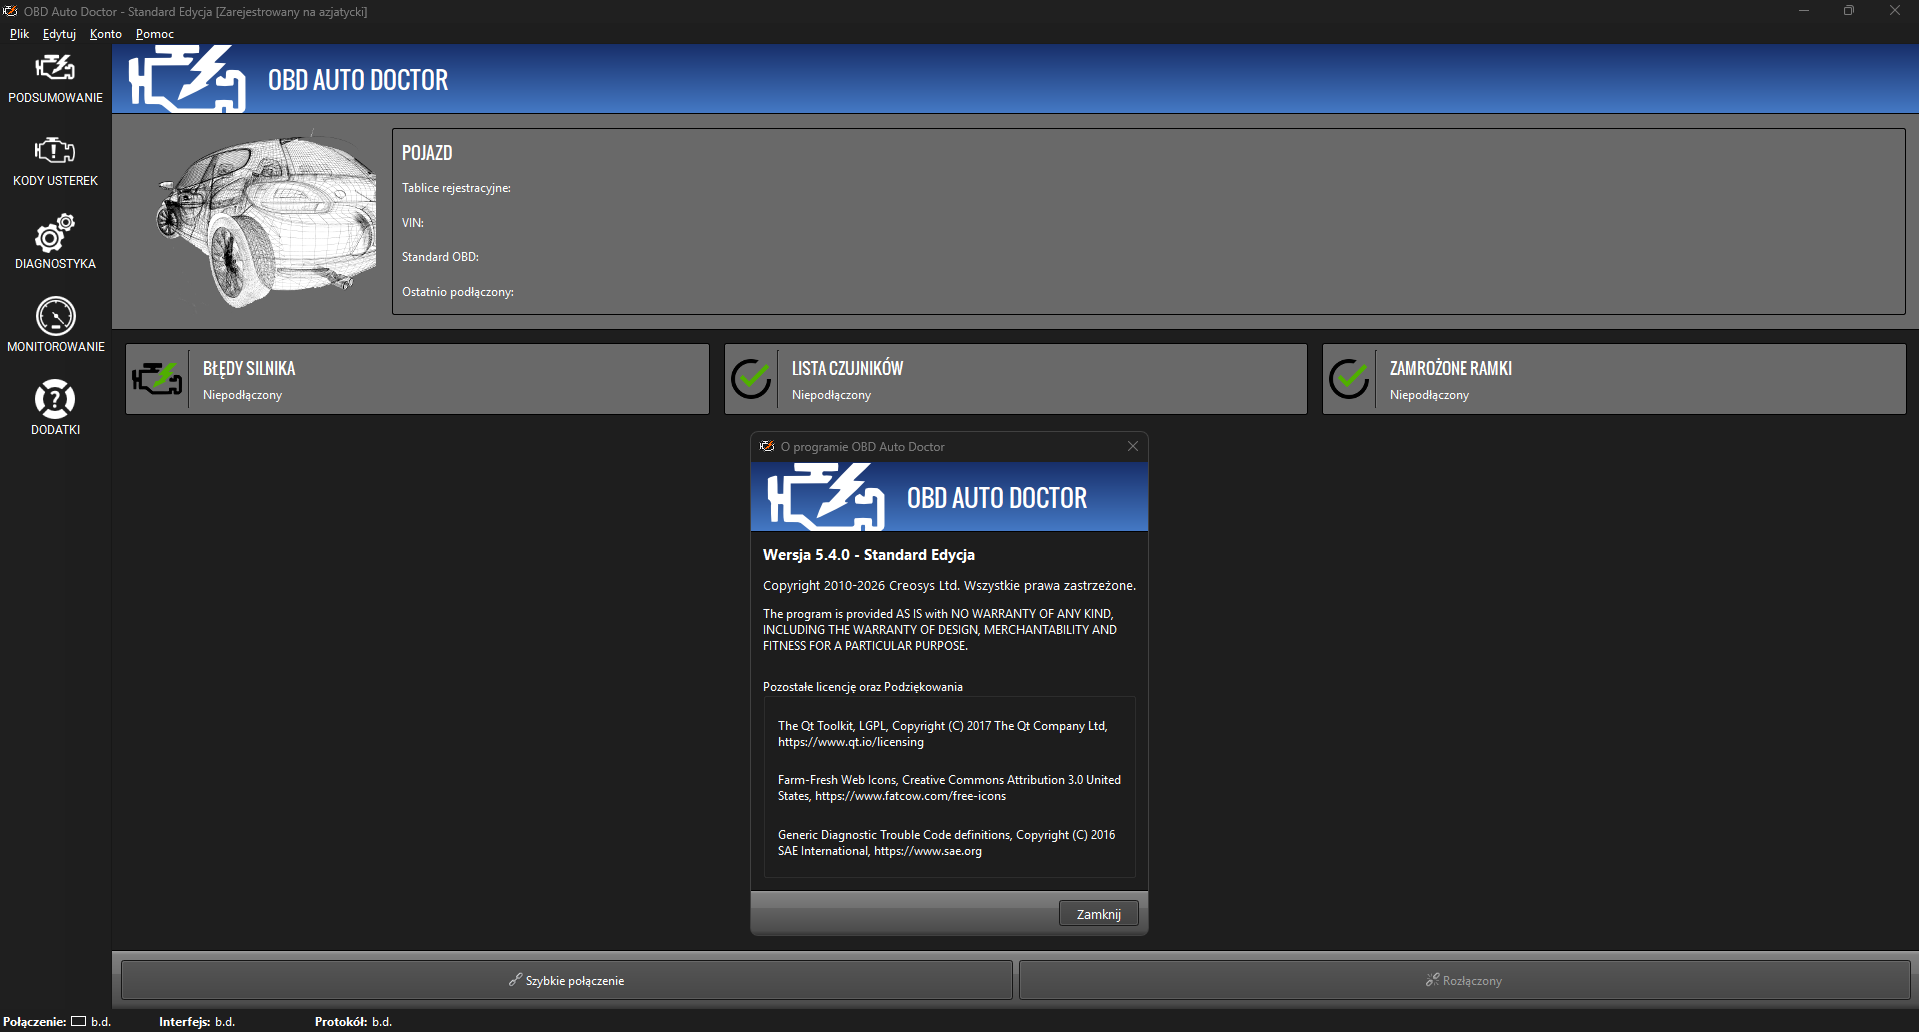The image size is (1919, 1032).
Task: Click the Zamrożone Ramki checkmark icon
Action: click(x=1349, y=379)
